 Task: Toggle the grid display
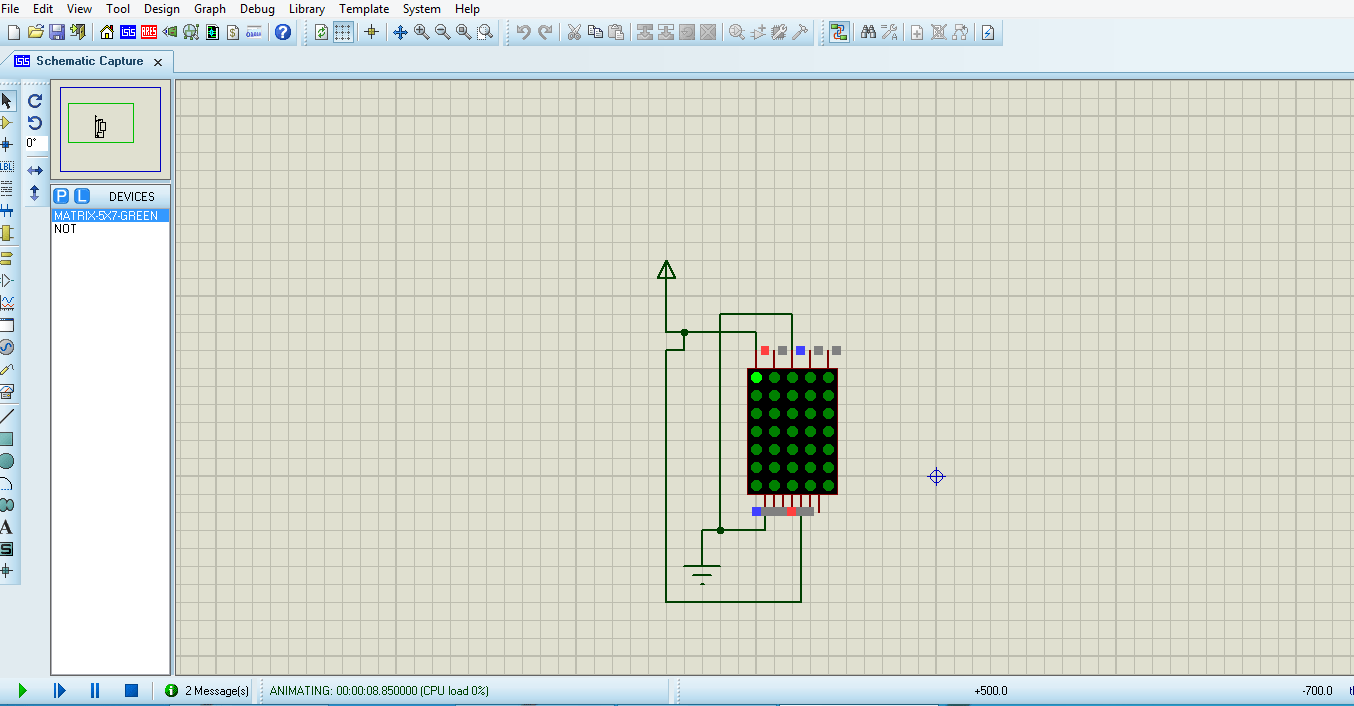(342, 32)
